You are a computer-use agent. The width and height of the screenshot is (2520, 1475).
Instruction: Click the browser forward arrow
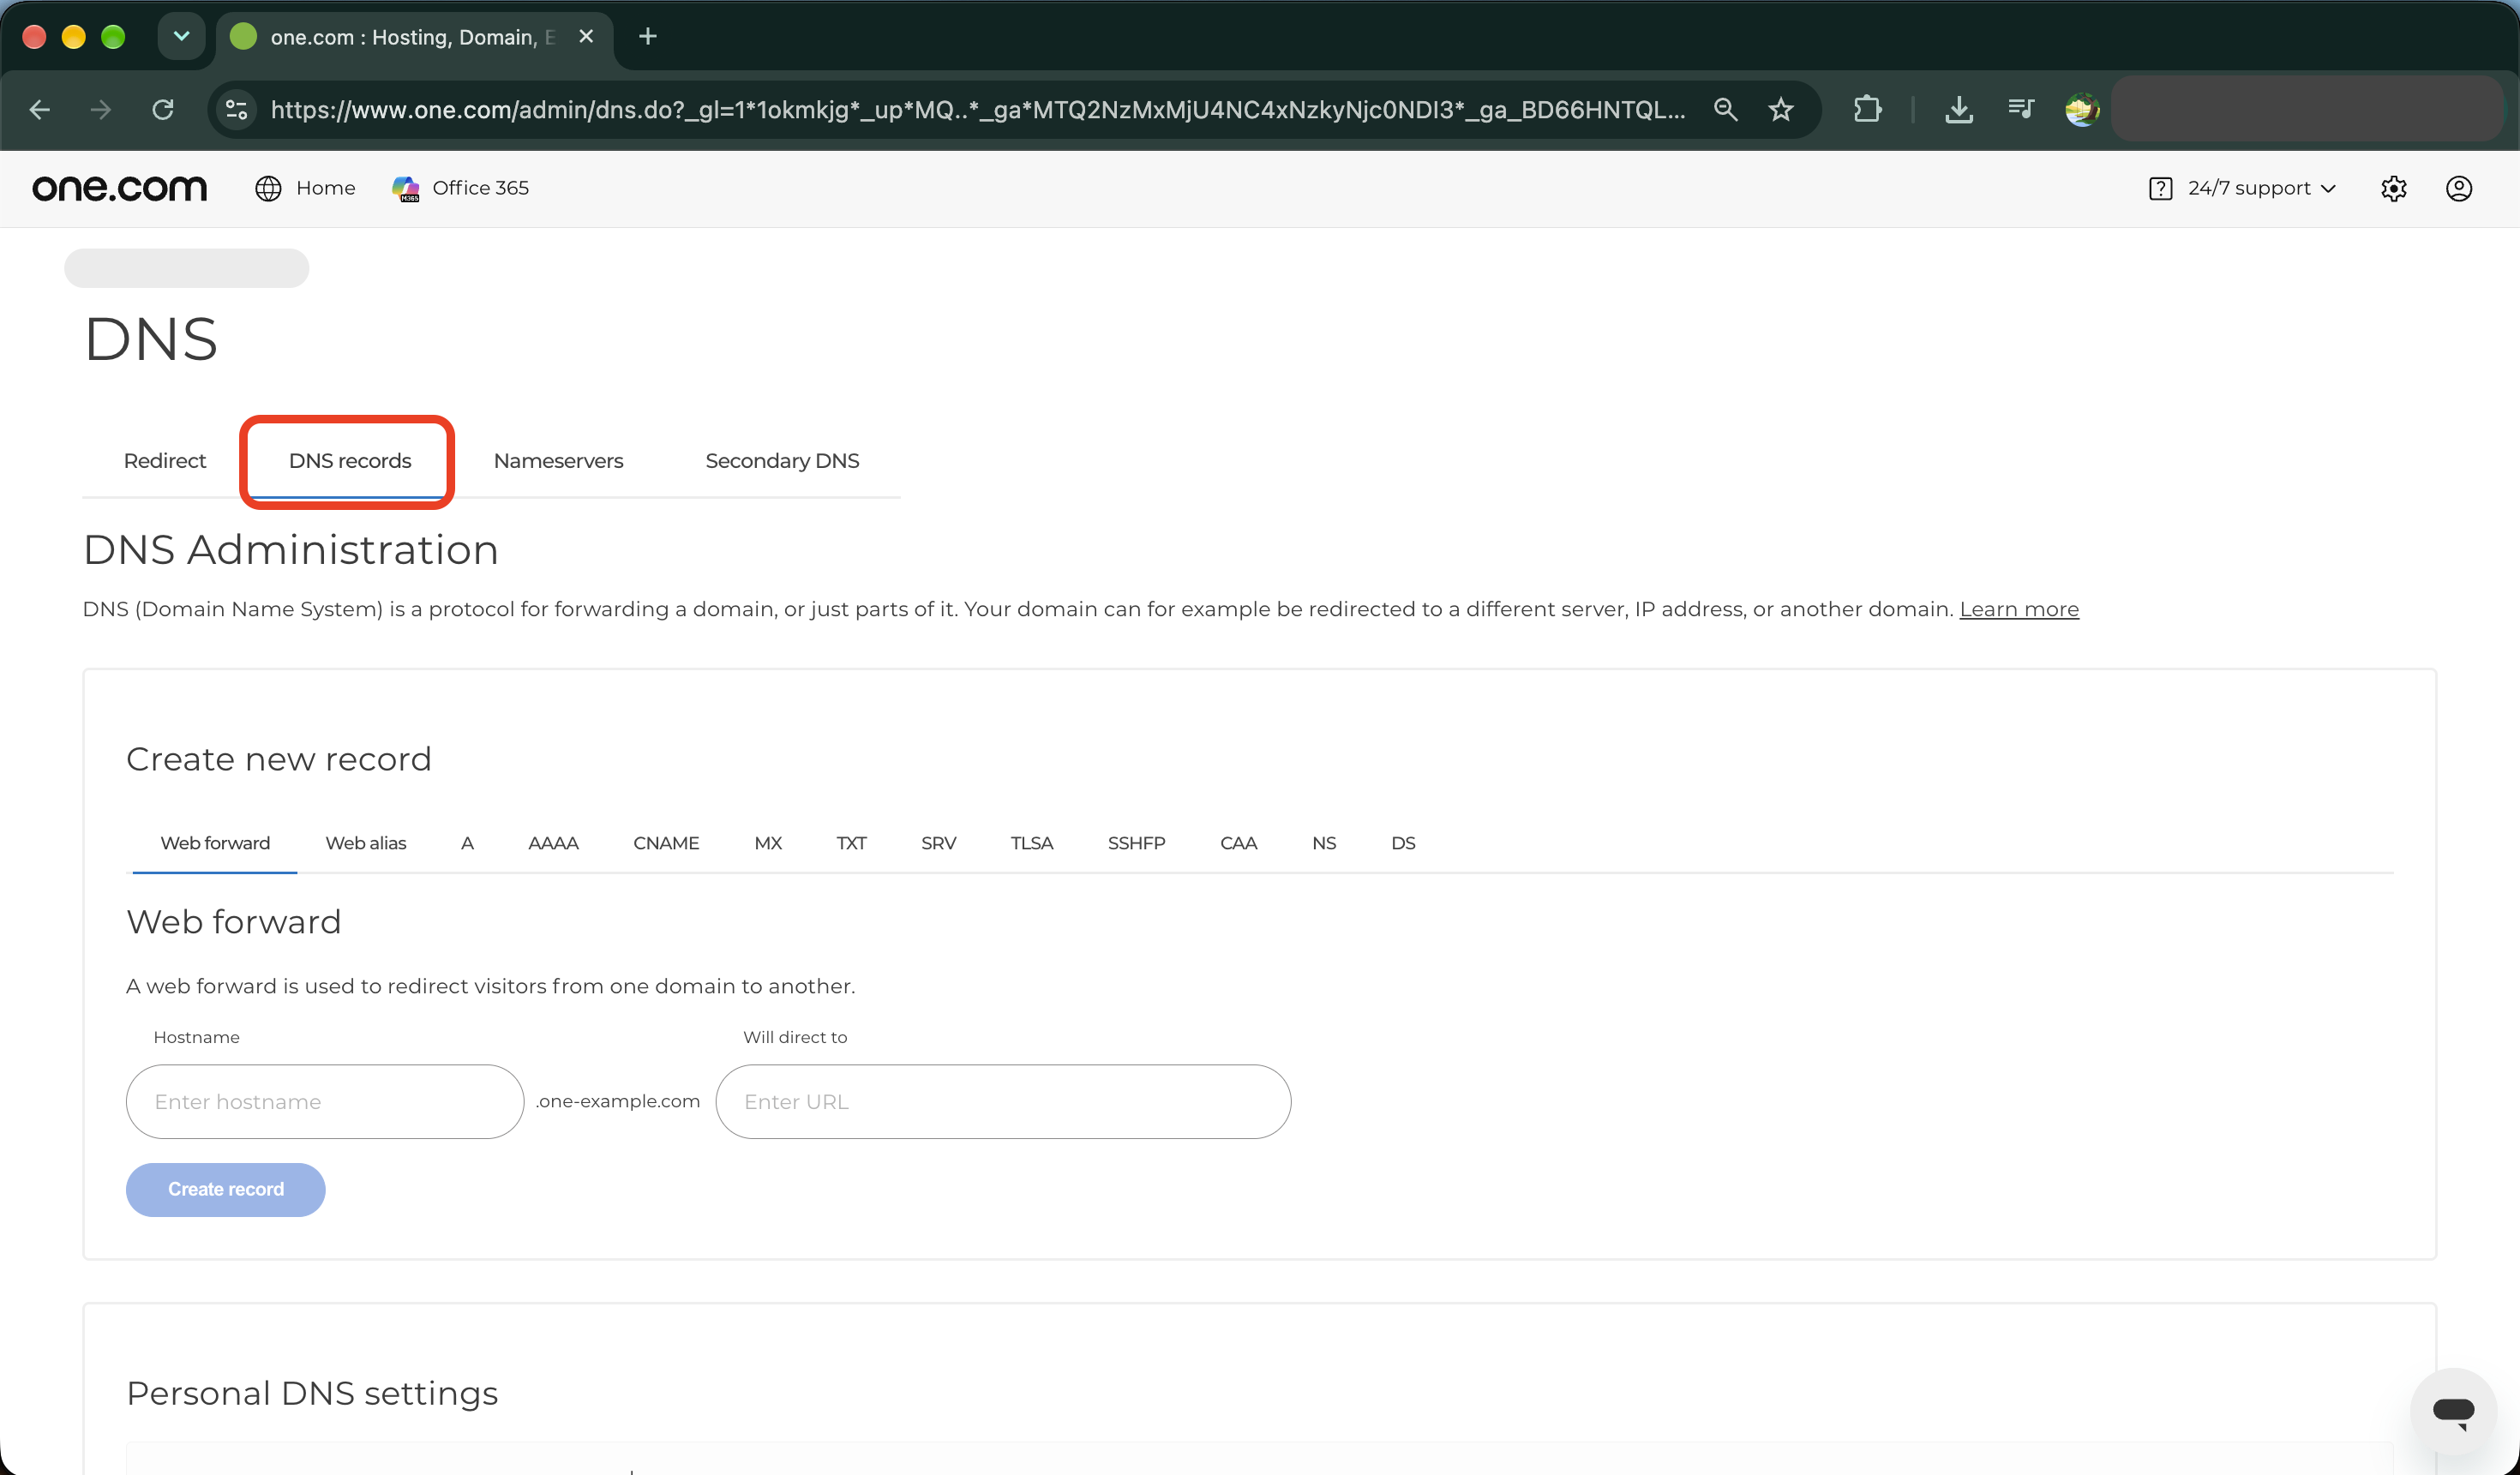coord(101,109)
